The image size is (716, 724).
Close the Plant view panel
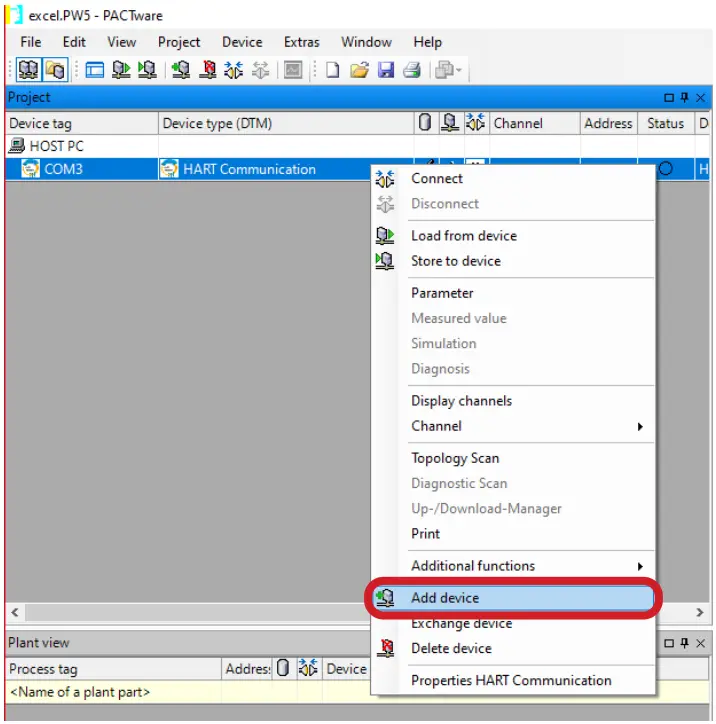tap(700, 643)
